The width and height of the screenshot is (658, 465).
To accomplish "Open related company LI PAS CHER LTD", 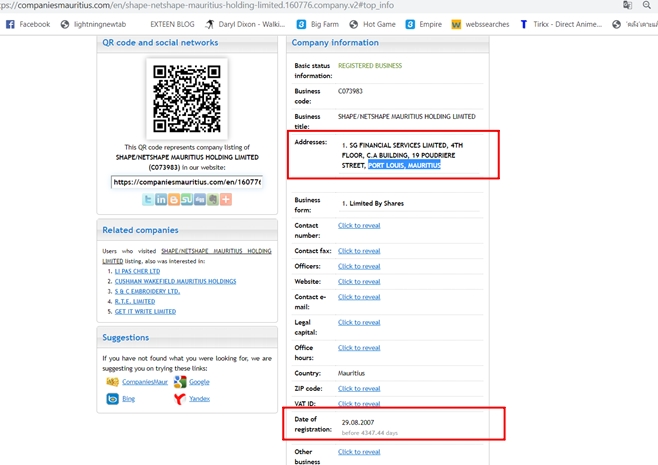I will pos(137,271).
